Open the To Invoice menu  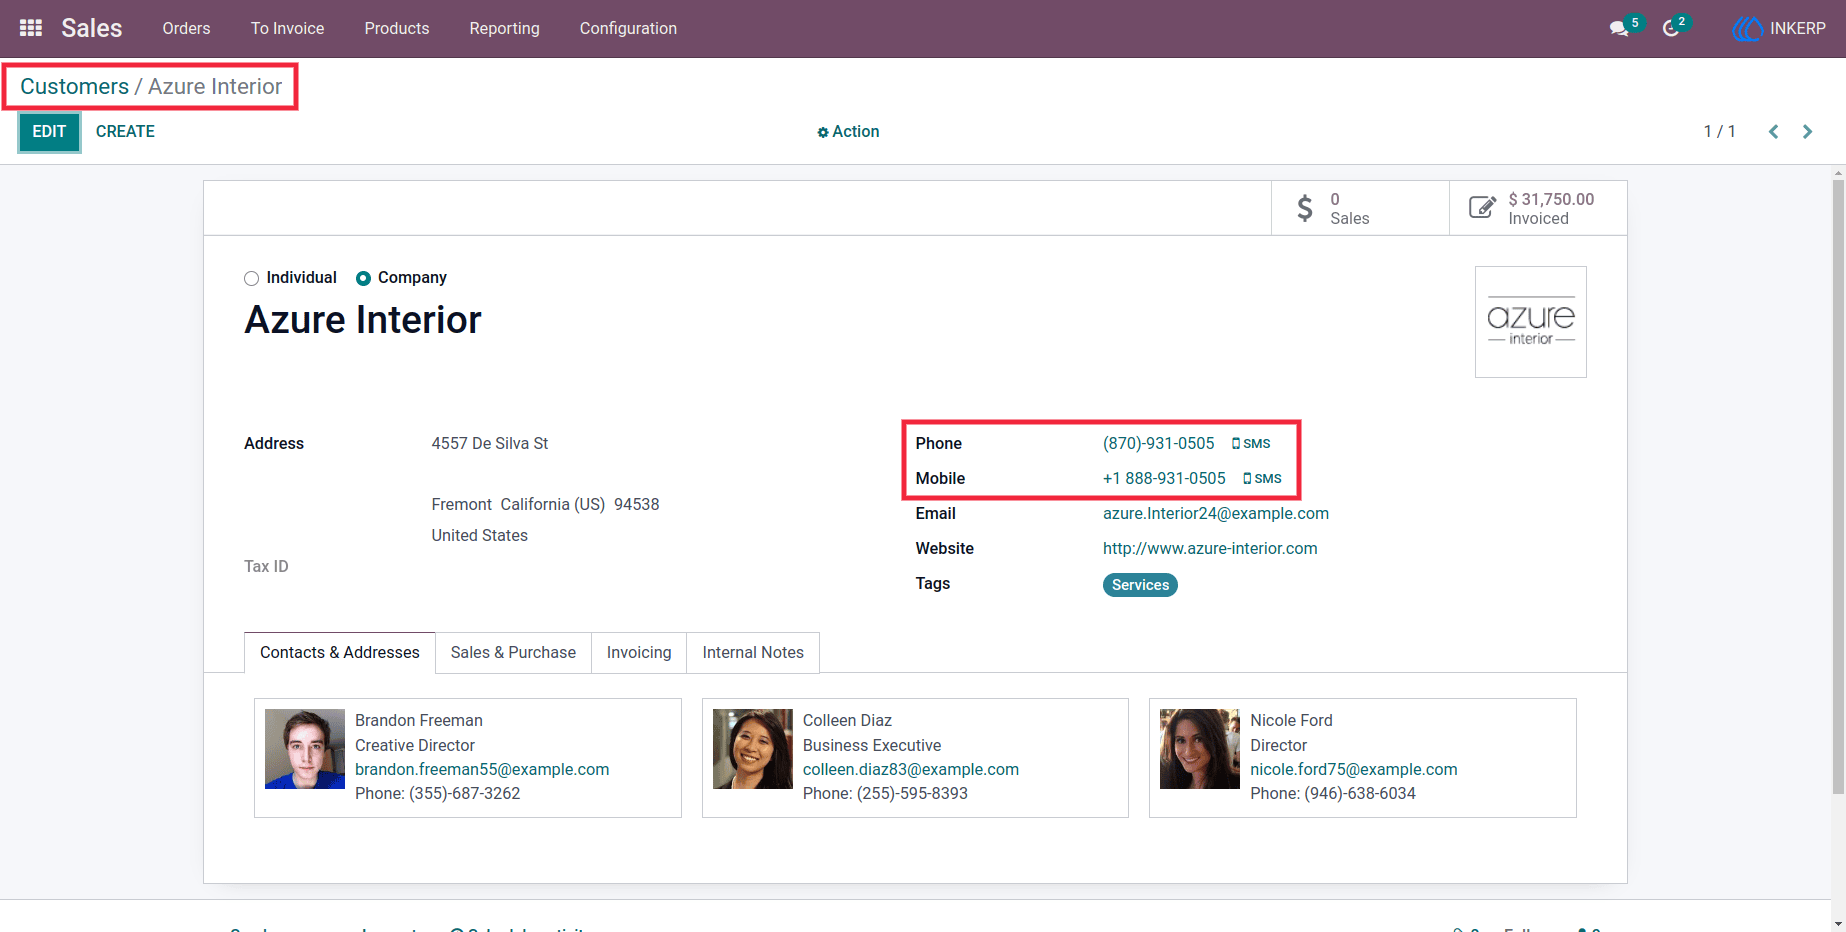coord(287,29)
